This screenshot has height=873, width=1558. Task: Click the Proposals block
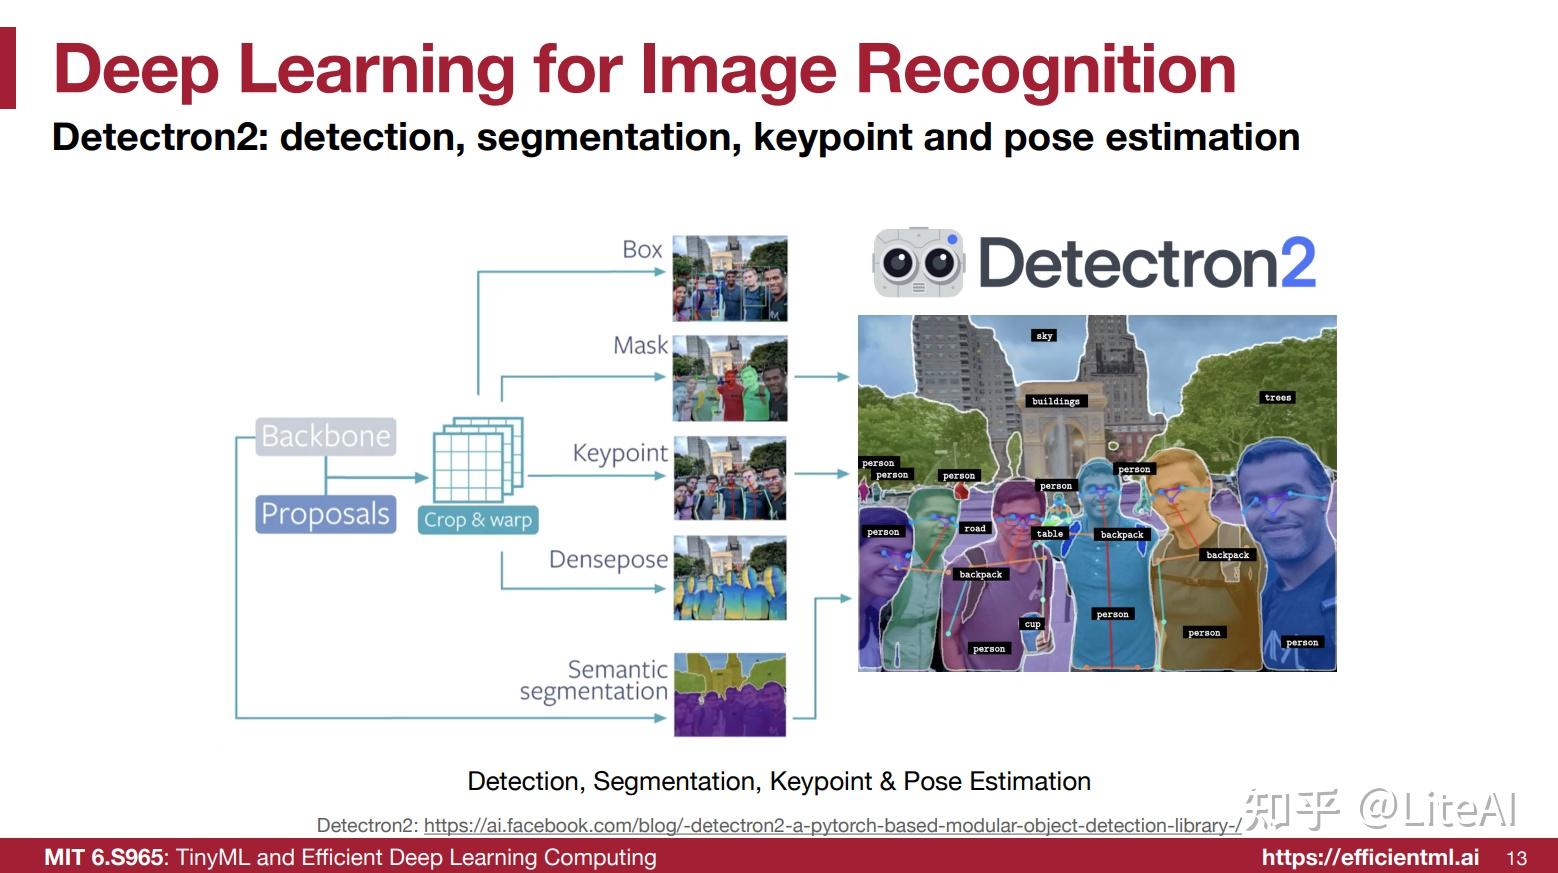pyautogui.click(x=326, y=514)
